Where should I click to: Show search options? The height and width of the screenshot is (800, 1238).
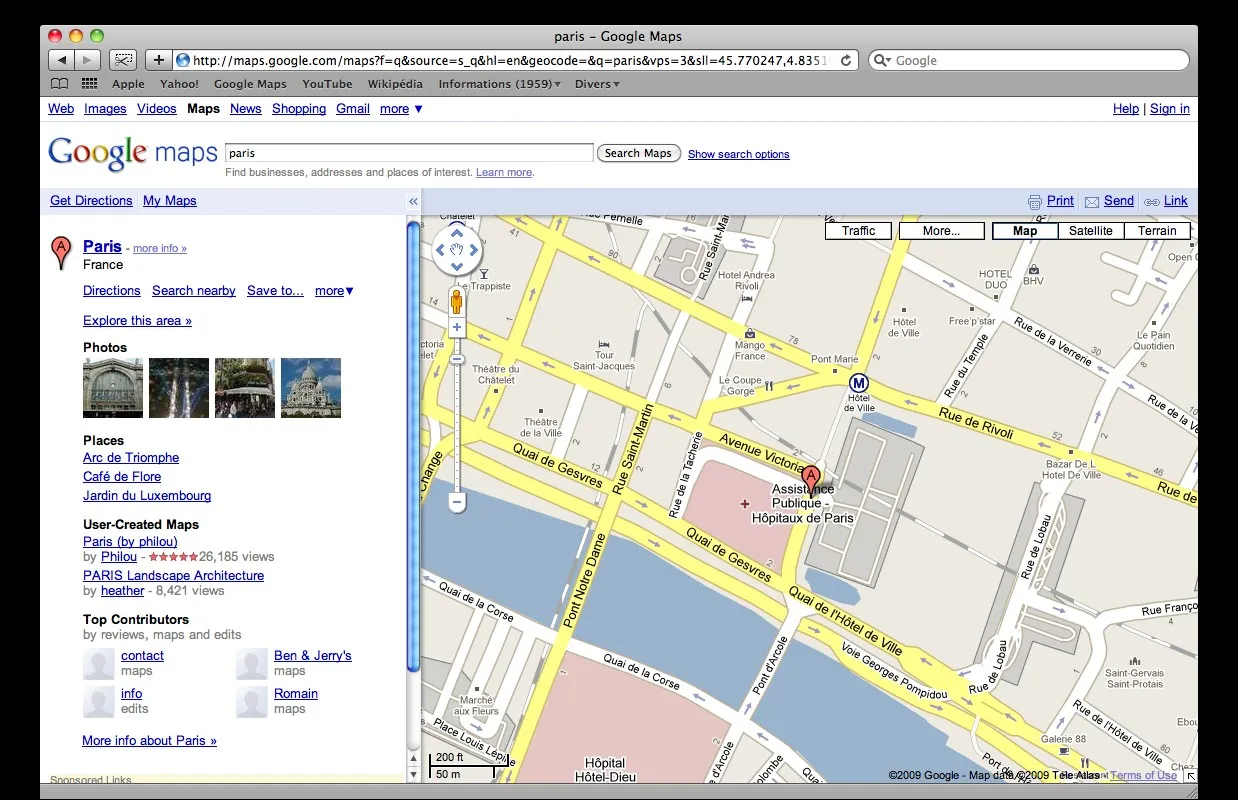(739, 154)
